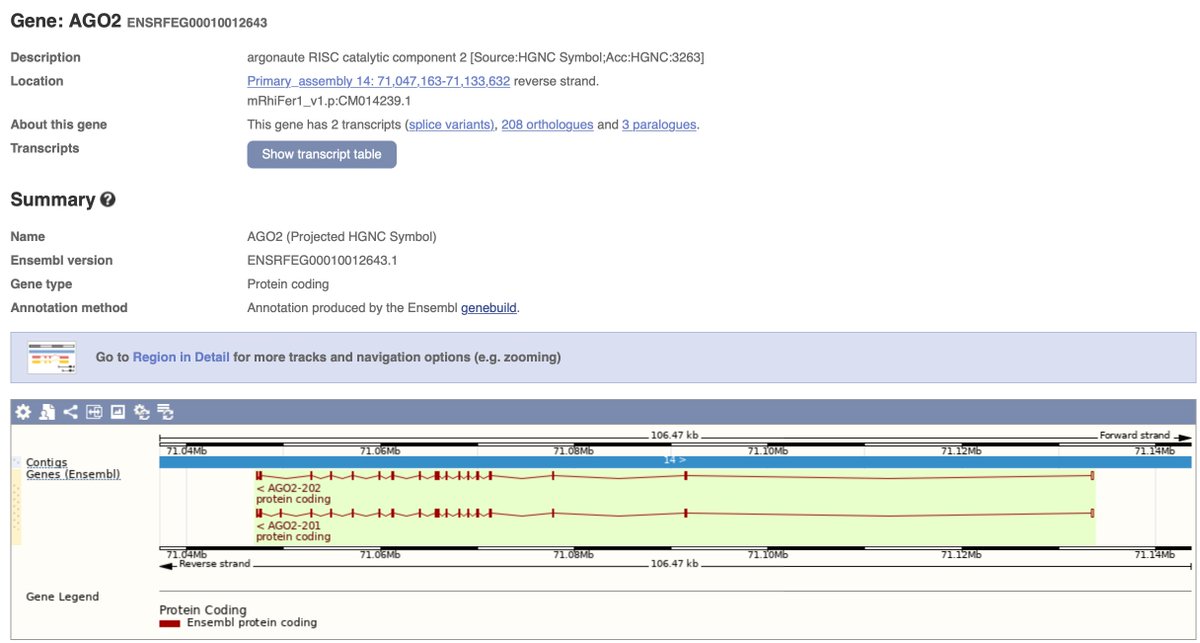Click the AGO2 (Projected HGNC Symbol) name value

tap(342, 237)
